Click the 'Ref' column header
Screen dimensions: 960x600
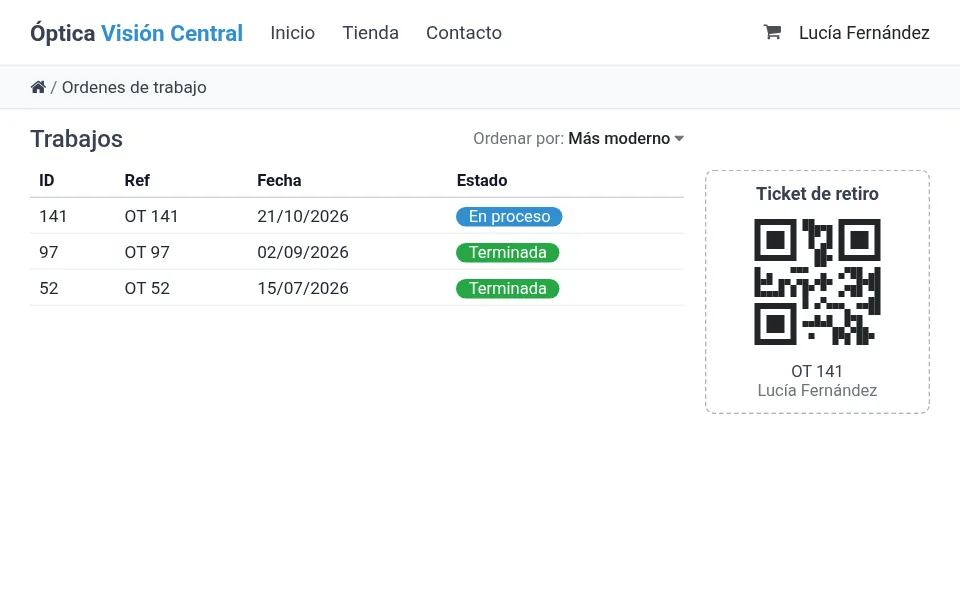[137, 181]
